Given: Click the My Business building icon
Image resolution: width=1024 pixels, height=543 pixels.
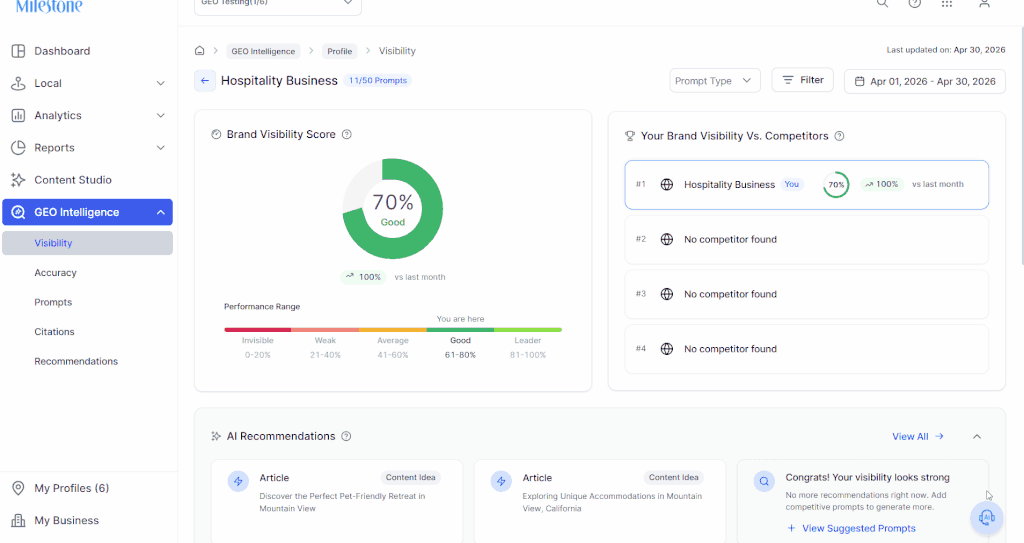Looking at the screenshot, I should (x=18, y=520).
